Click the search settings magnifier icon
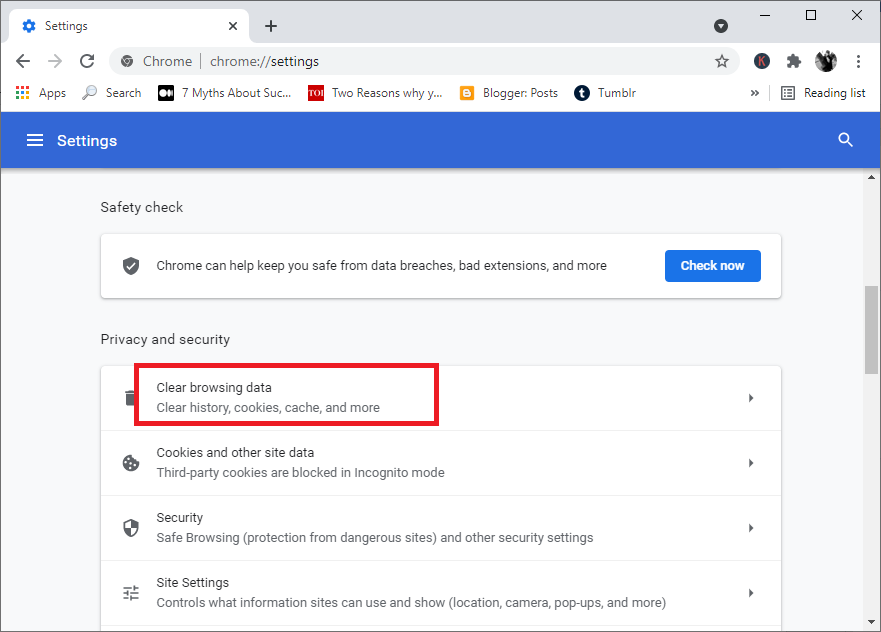Image resolution: width=881 pixels, height=632 pixels. pyautogui.click(x=845, y=141)
